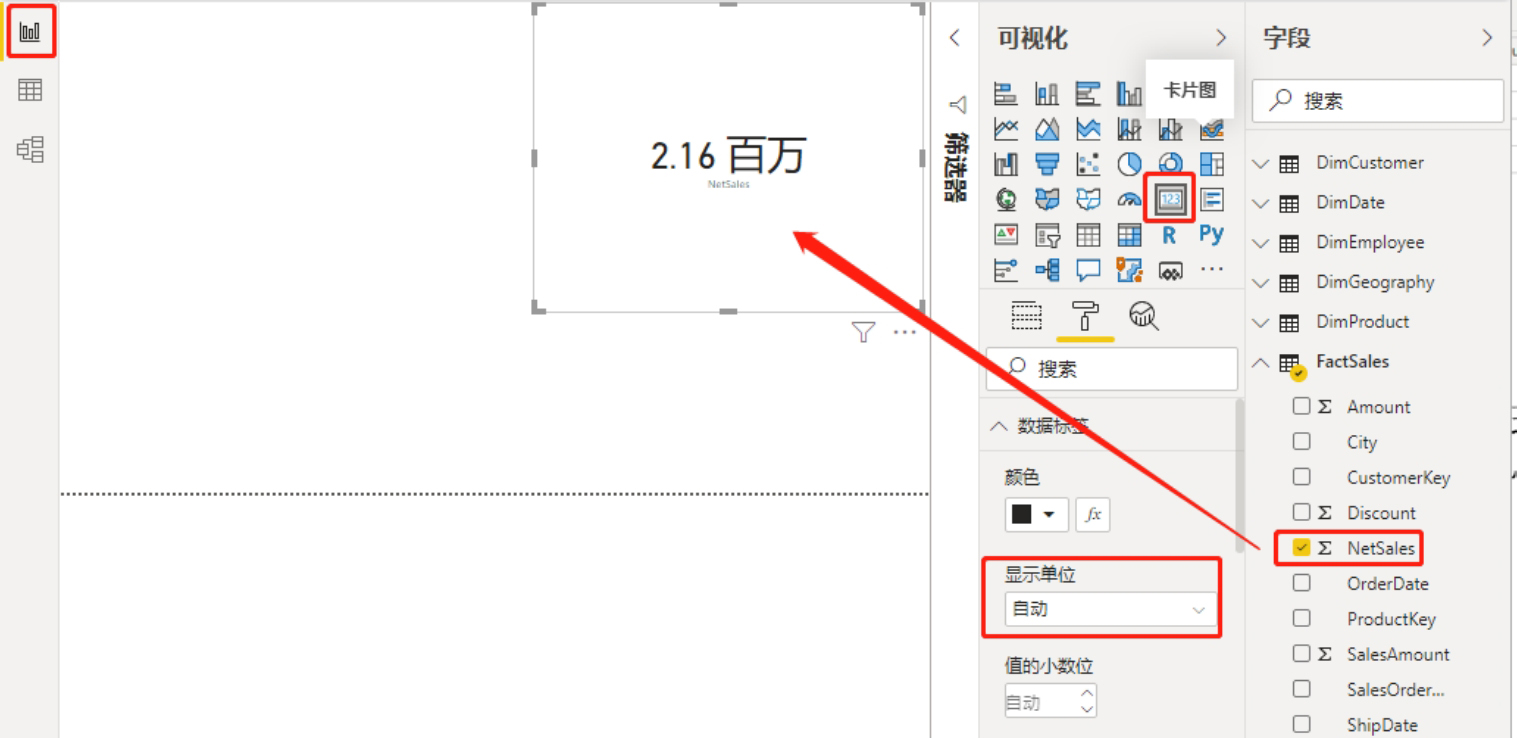Select the KPI visual
Image resolution: width=1517 pixels, height=738 pixels.
pyautogui.click(x=1006, y=235)
